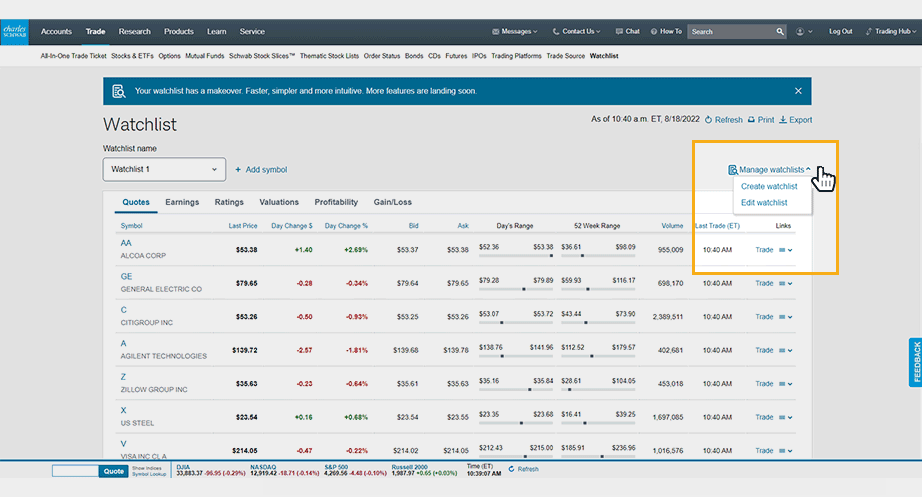Click Show Indices in bottom bar
Viewport: 922px width, 497px height.
146,468
